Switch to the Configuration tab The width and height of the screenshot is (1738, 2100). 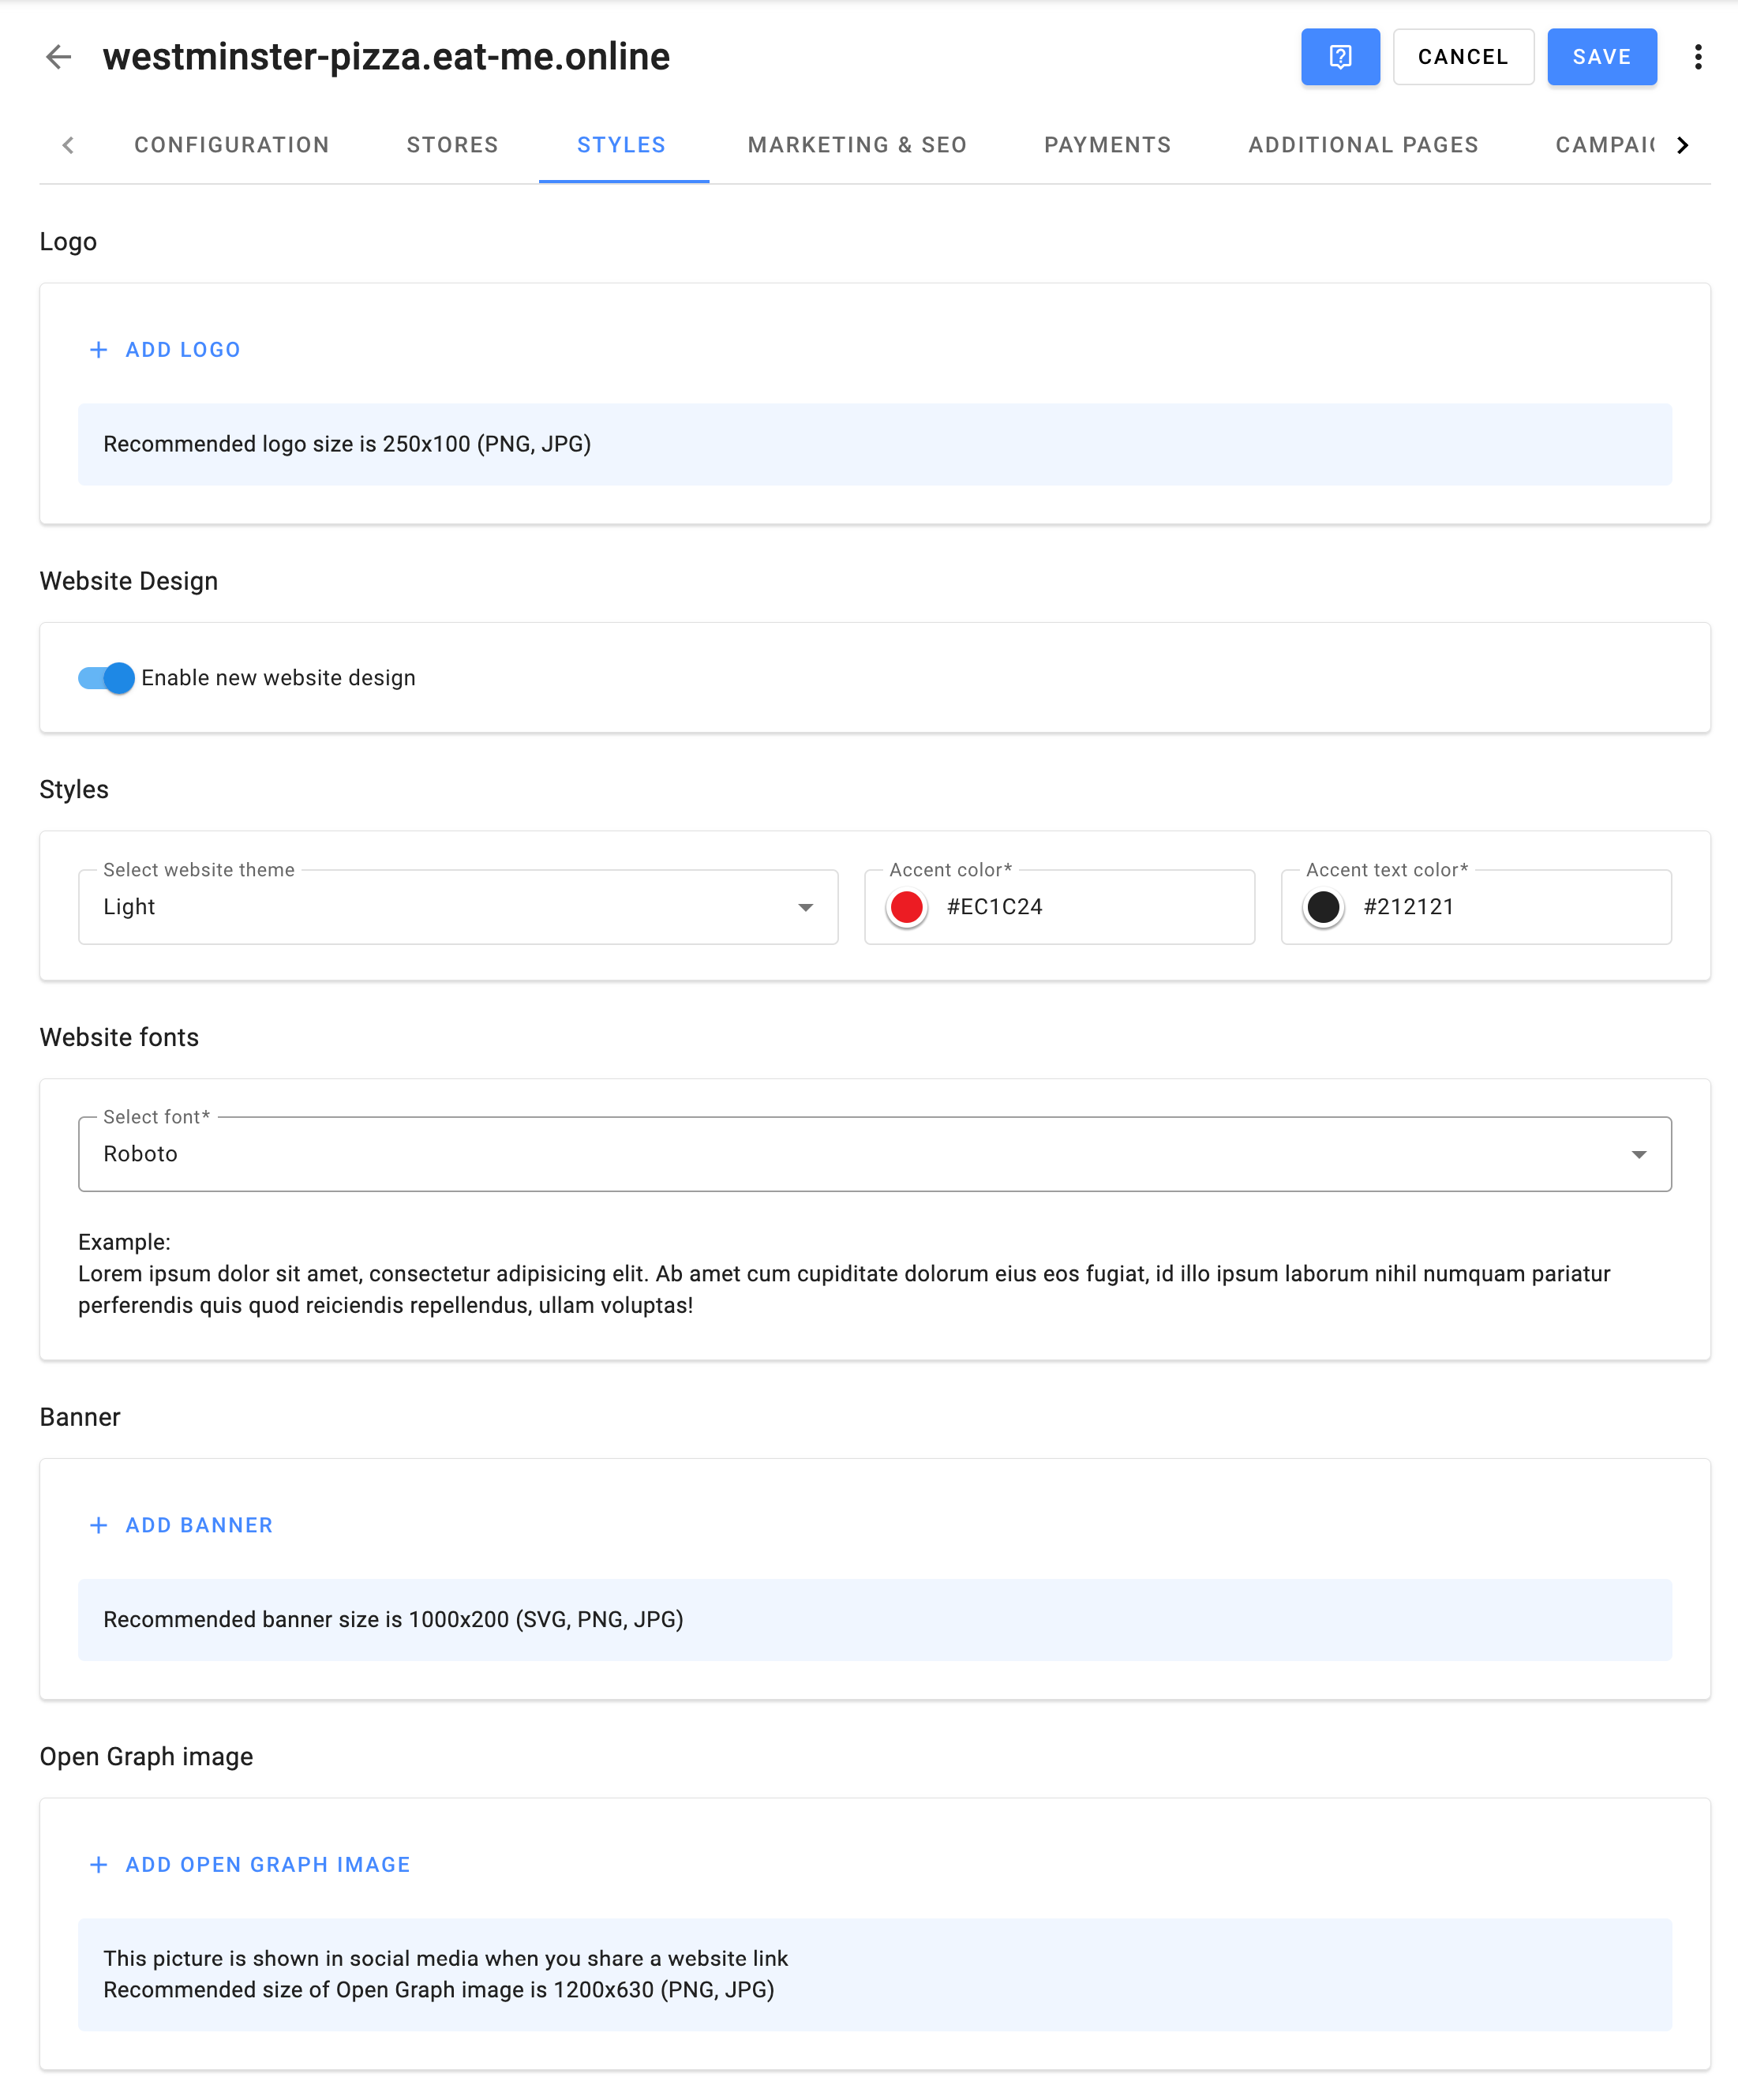[232, 145]
